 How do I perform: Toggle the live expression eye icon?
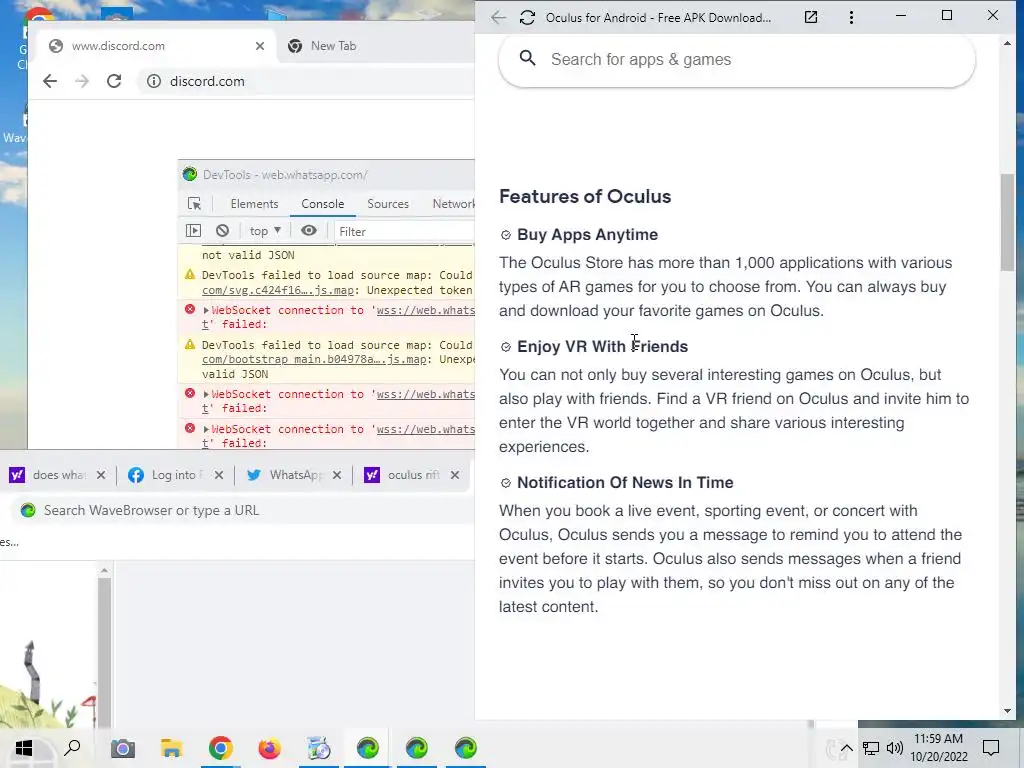point(309,230)
